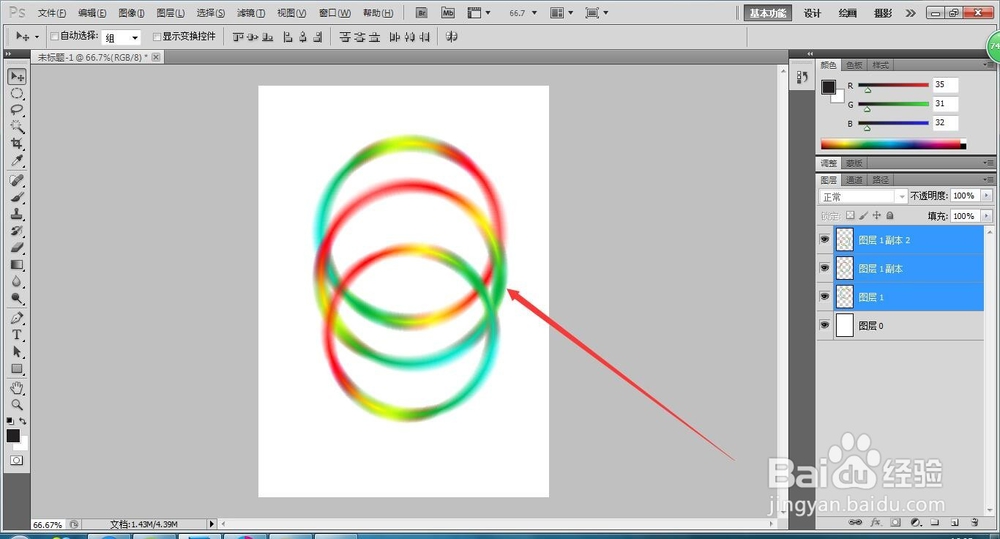Expand more workspaces with the double chevron
Image resolution: width=1000 pixels, height=539 pixels.
tap(911, 13)
